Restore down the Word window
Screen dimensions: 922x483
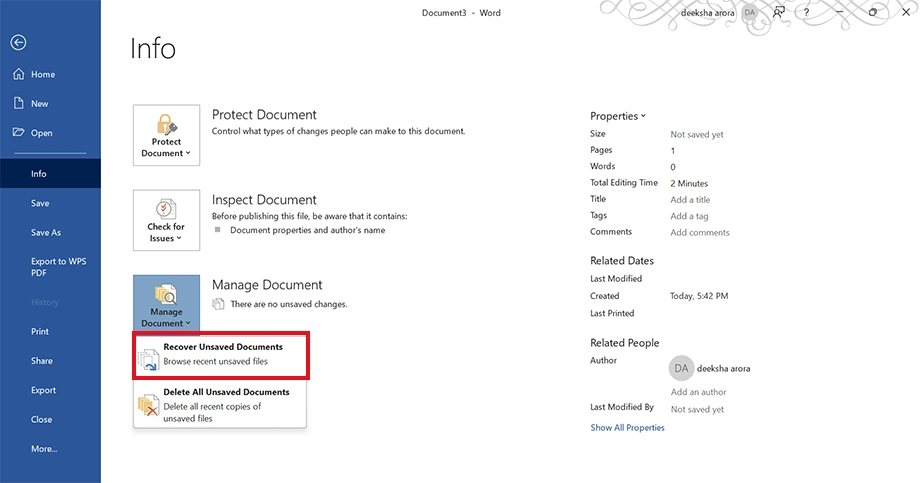(x=873, y=12)
